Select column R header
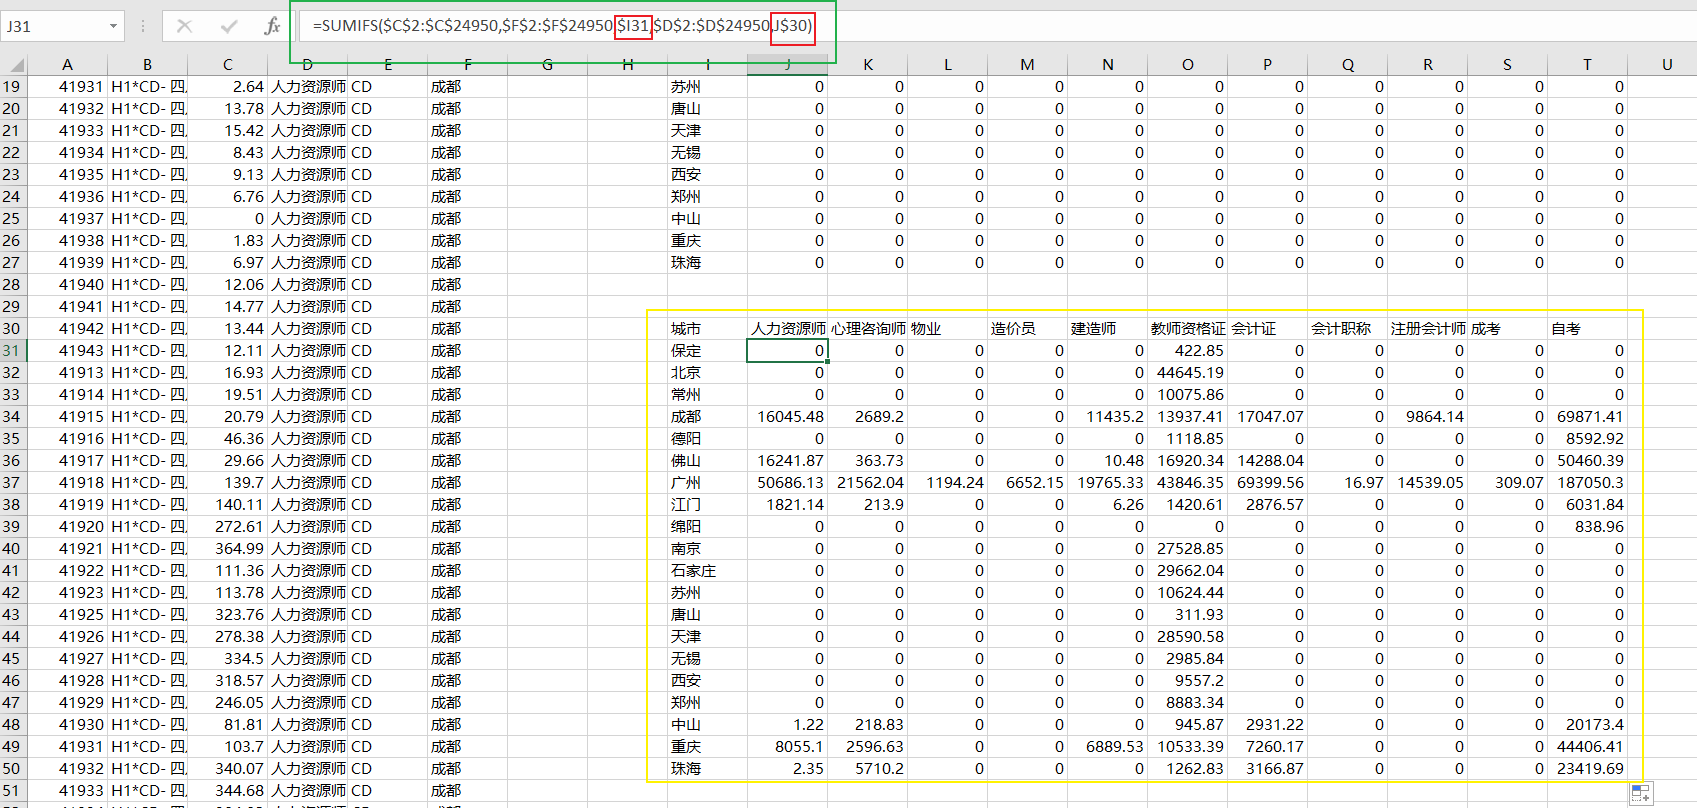 point(1428,65)
